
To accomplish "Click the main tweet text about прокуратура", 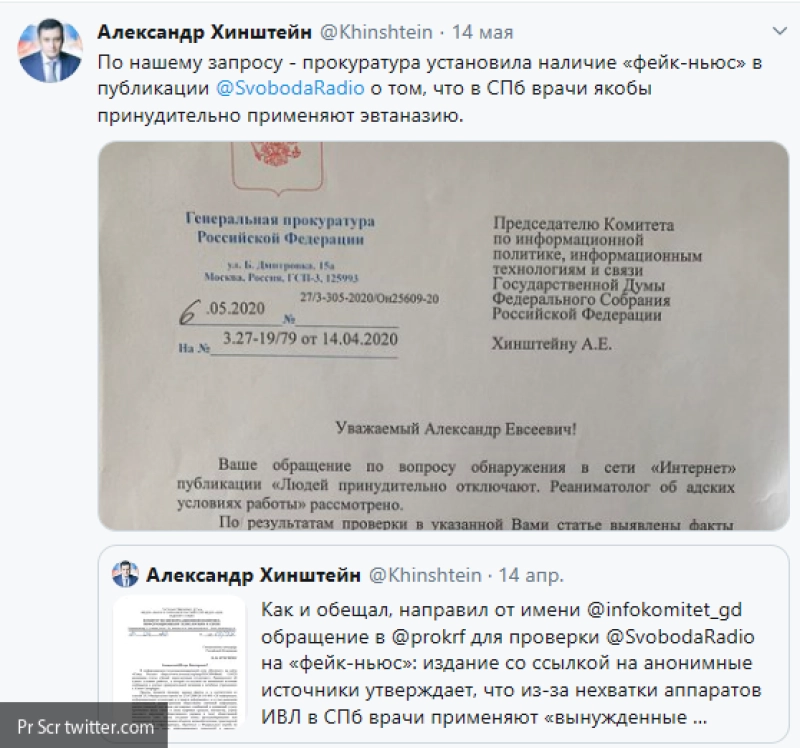I will tap(430, 89).
